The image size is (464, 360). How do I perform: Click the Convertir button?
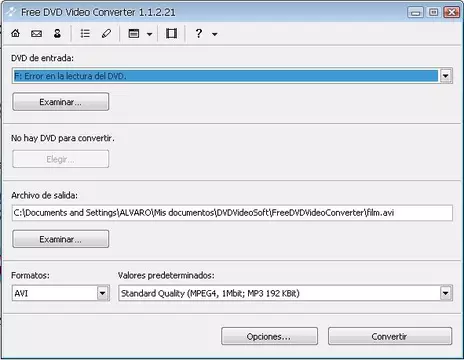[390, 336]
